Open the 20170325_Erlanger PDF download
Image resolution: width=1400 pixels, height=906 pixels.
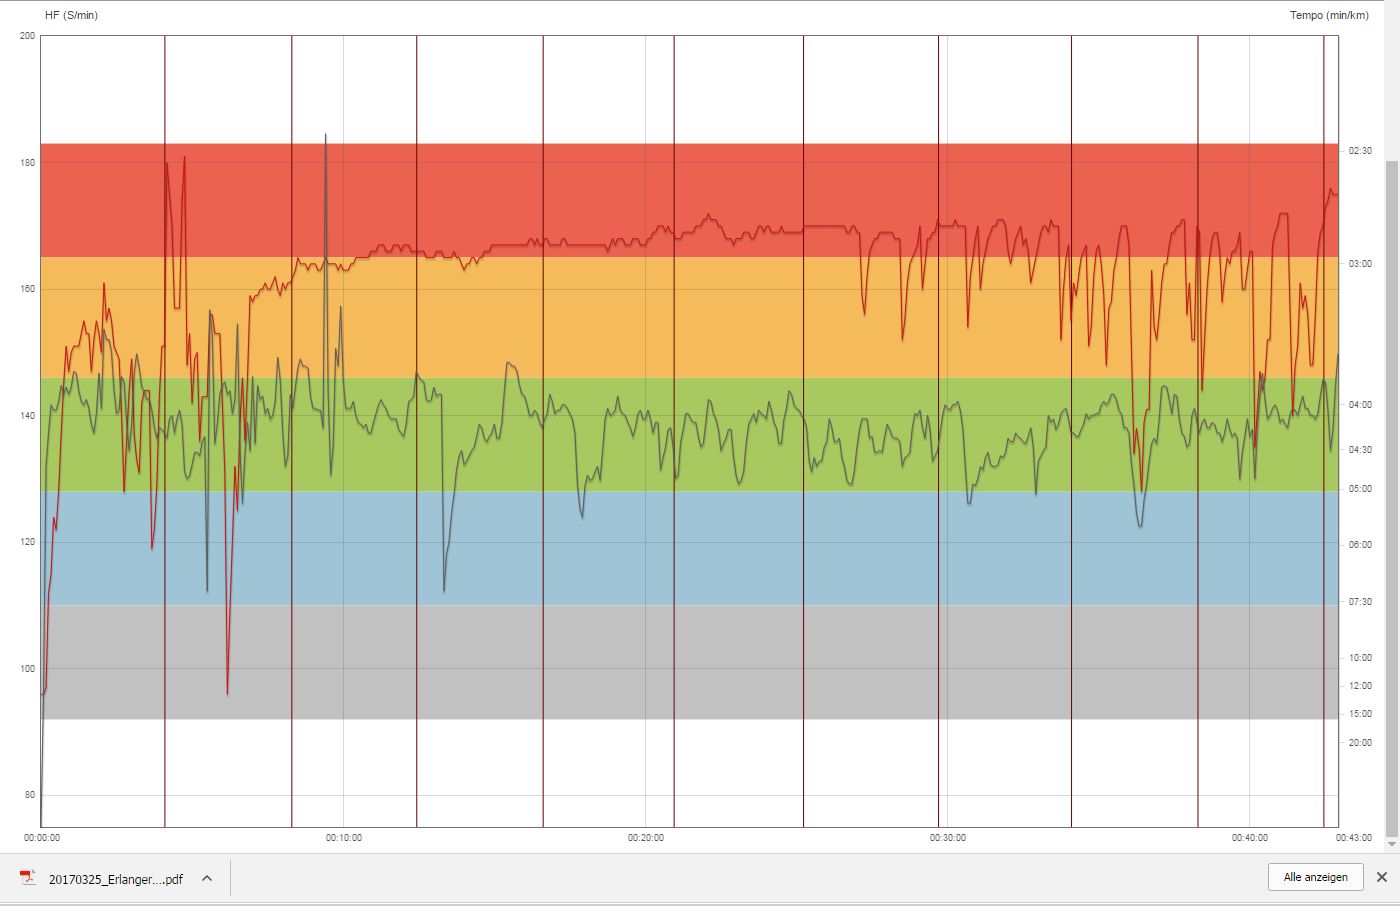[x=115, y=879]
